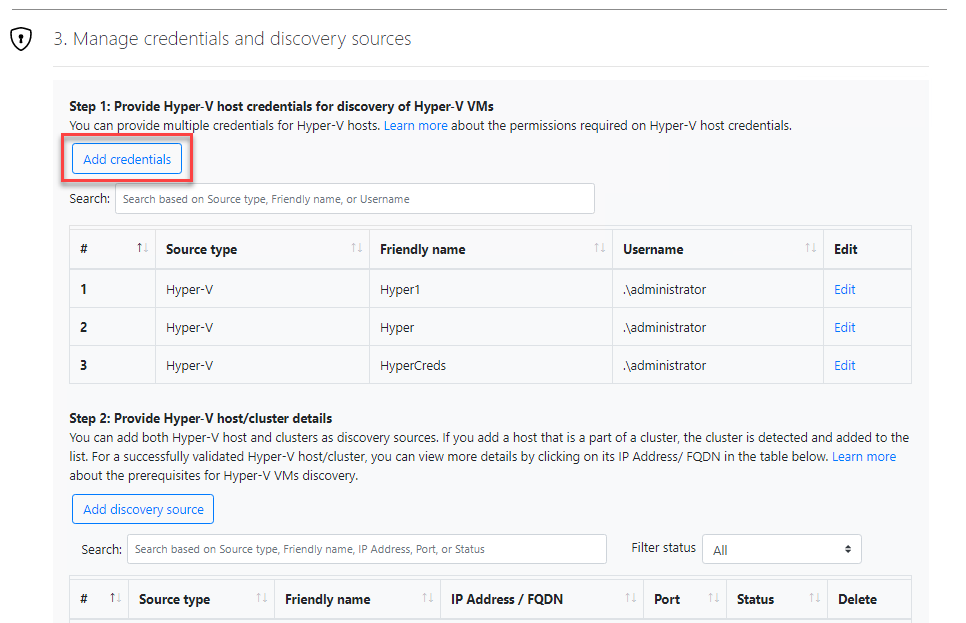Edit the Hyper credential row 2
The width and height of the screenshot is (966, 623).
point(844,327)
